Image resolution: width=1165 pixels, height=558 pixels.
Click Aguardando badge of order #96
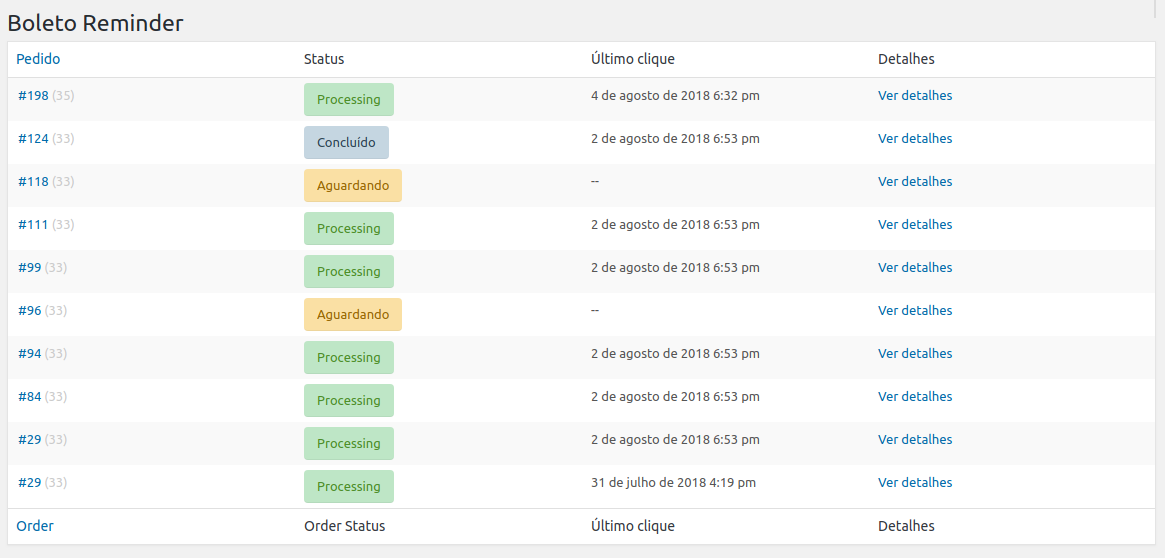(x=353, y=314)
